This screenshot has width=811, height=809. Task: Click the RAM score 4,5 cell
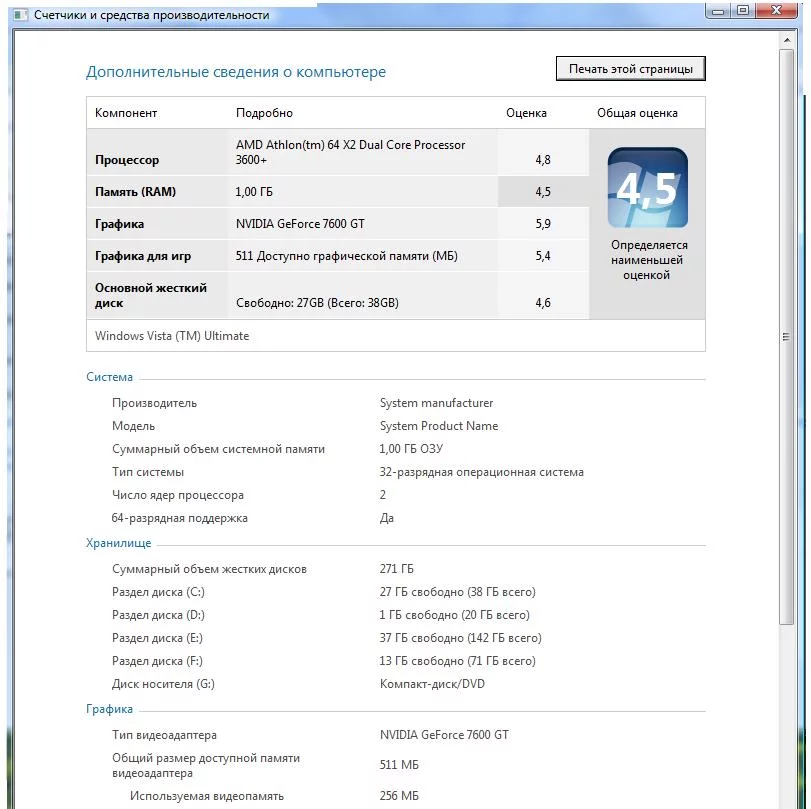click(x=543, y=192)
